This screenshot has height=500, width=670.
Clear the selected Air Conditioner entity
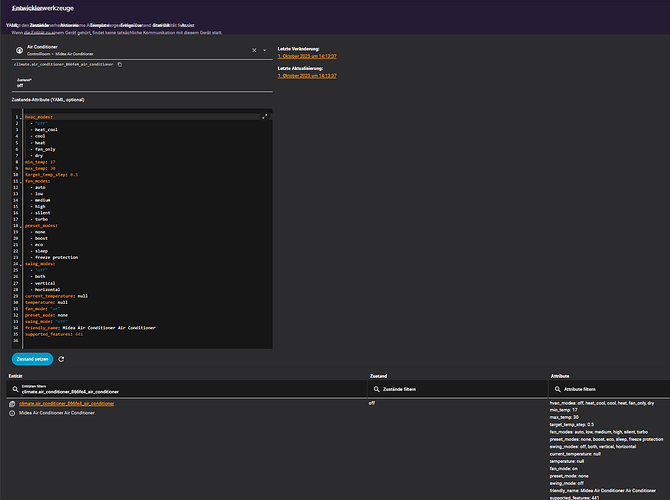254,50
